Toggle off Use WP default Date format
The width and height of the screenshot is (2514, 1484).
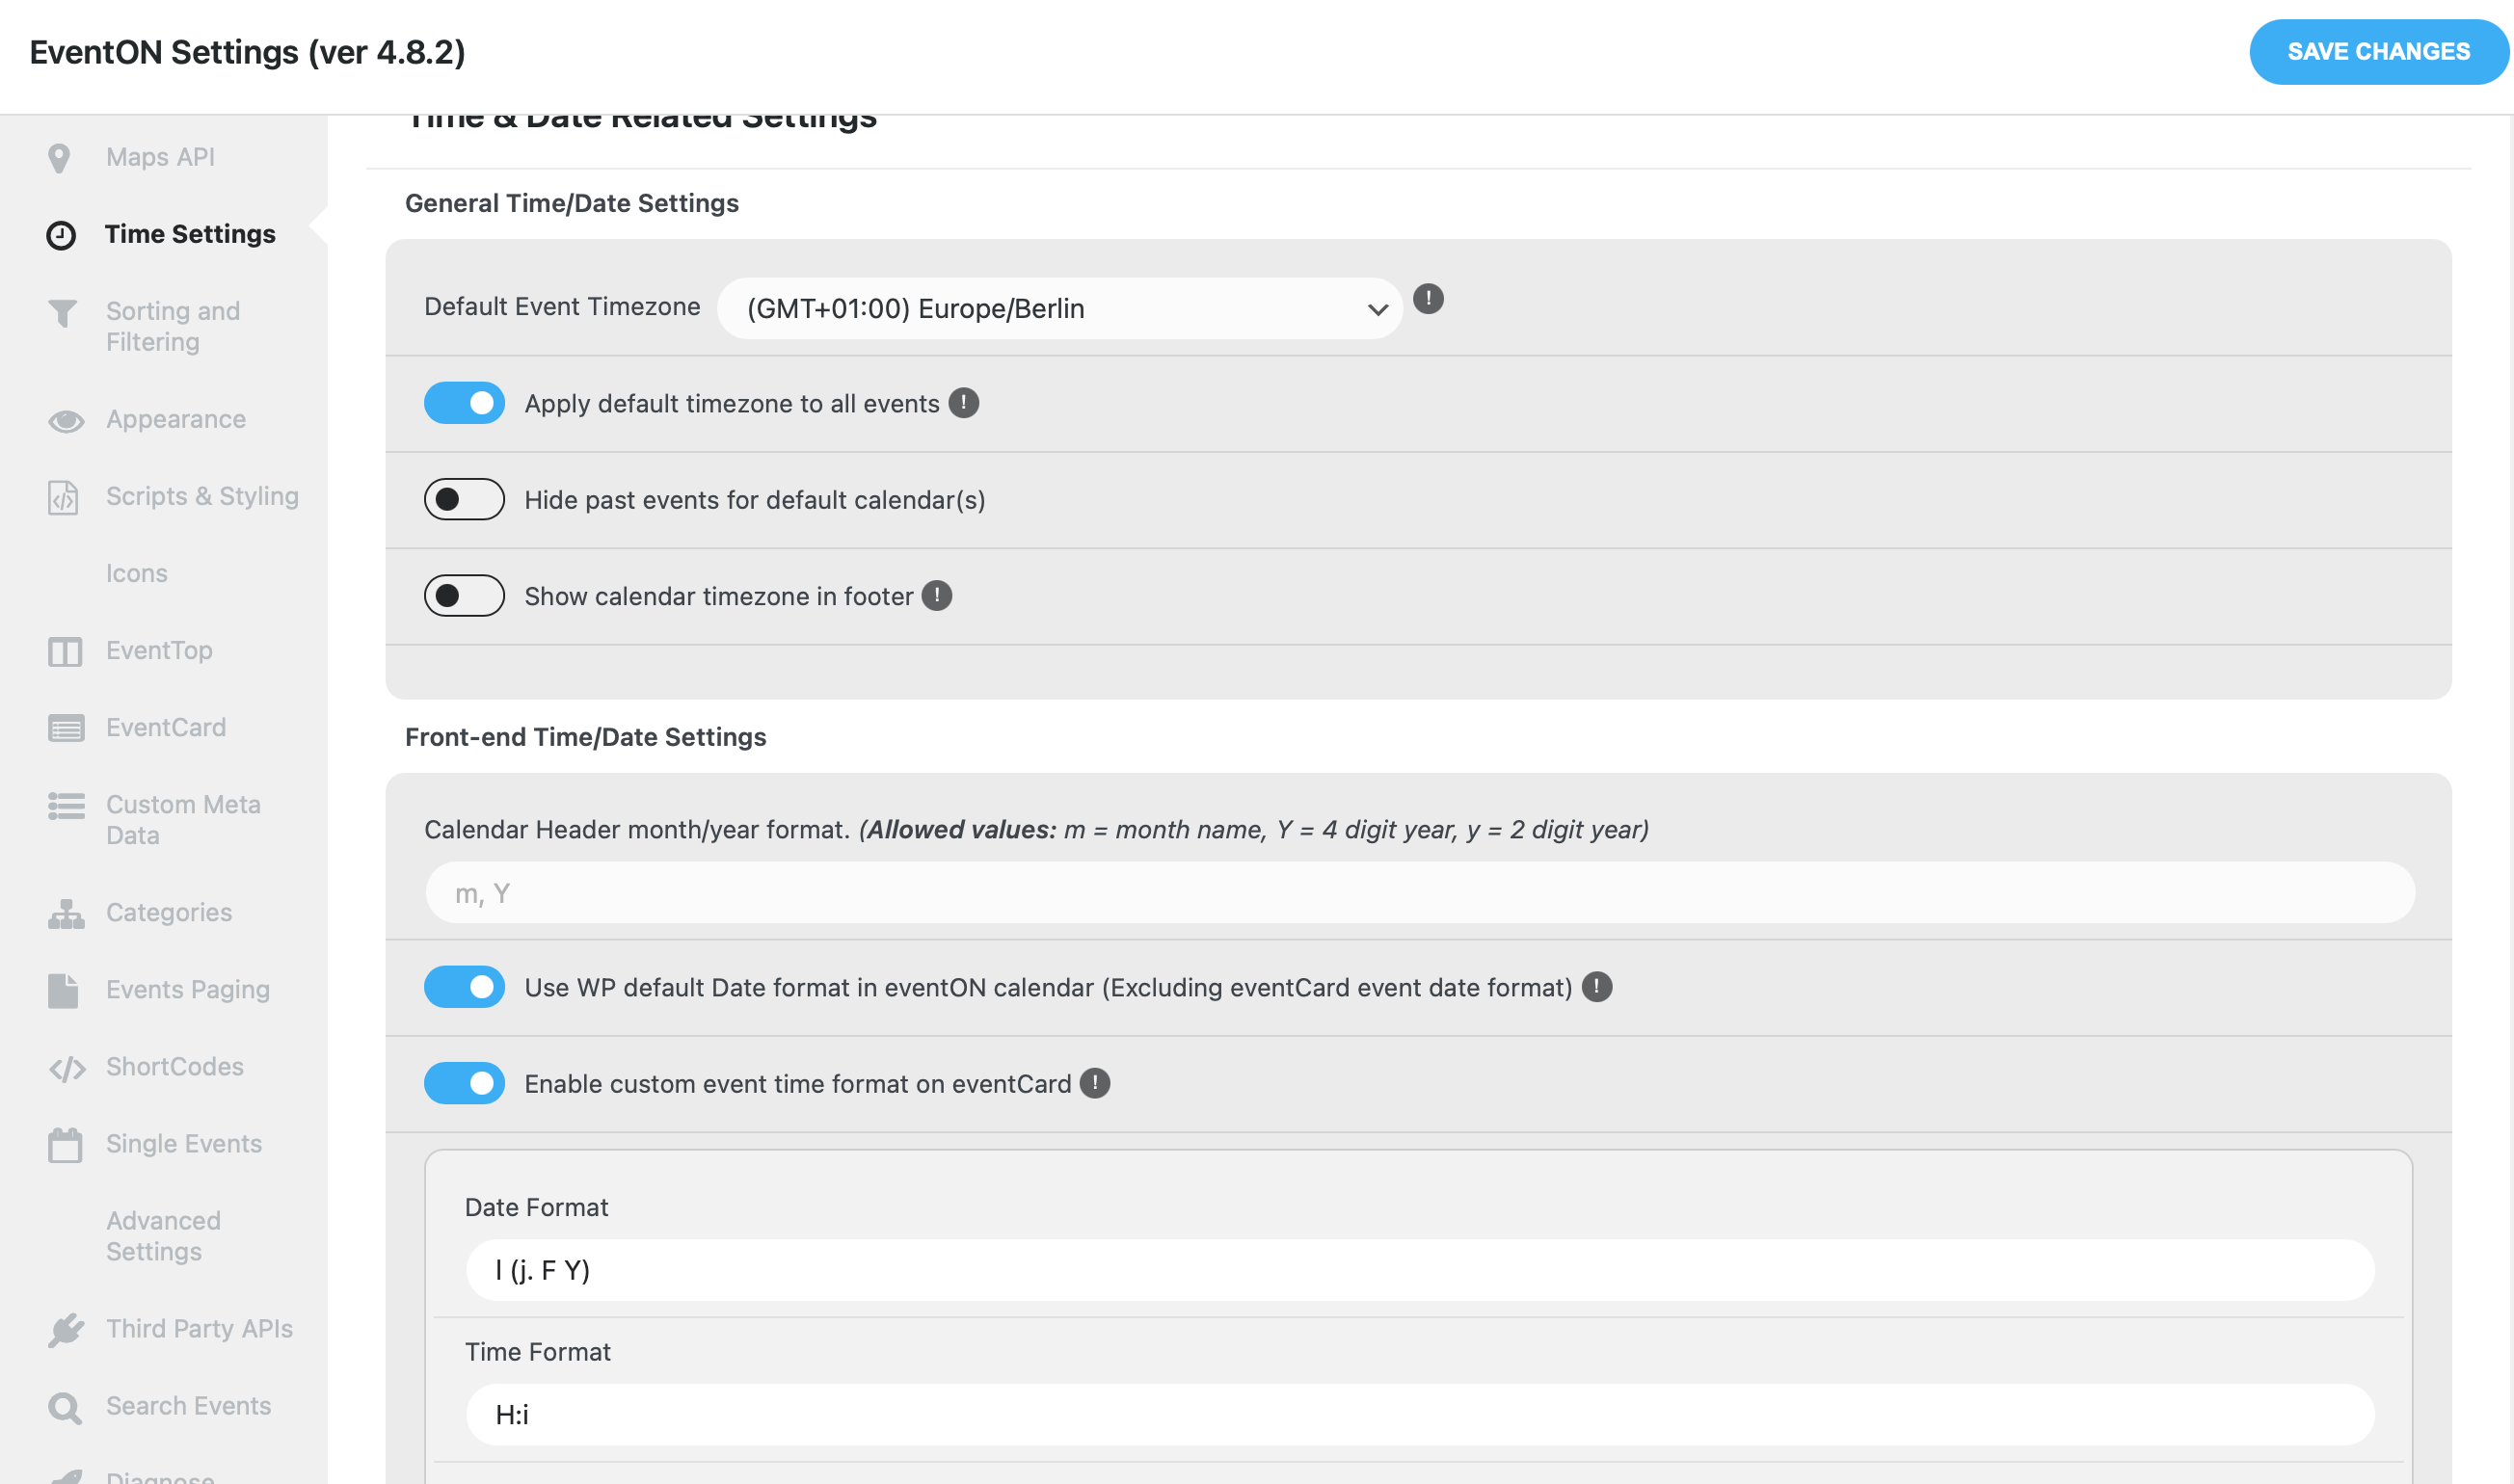[x=464, y=987]
